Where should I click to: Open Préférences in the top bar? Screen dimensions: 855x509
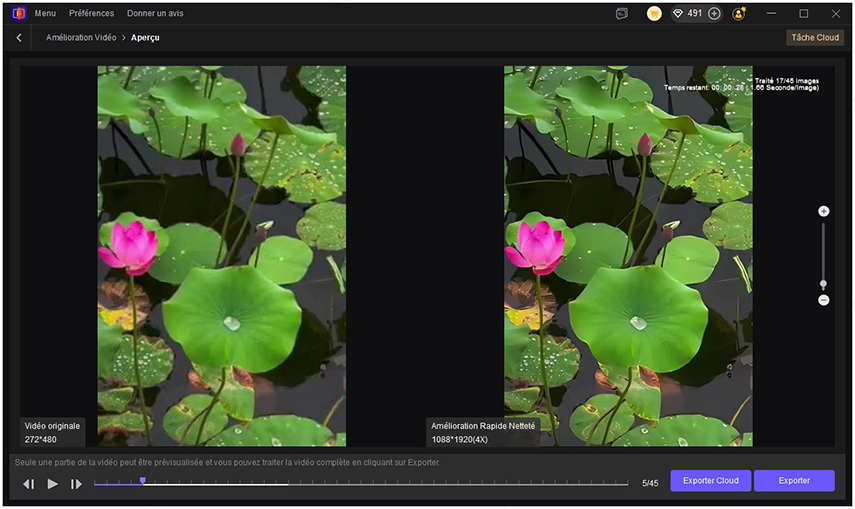tap(91, 14)
